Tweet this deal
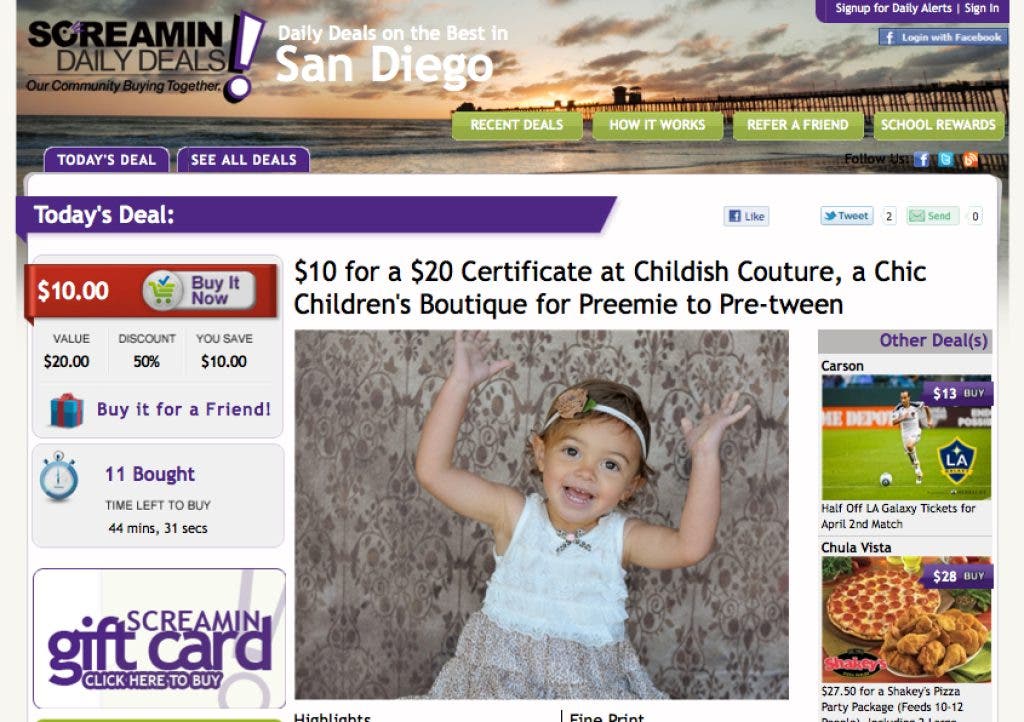Screen dimensions: 1024x722 [847, 216]
